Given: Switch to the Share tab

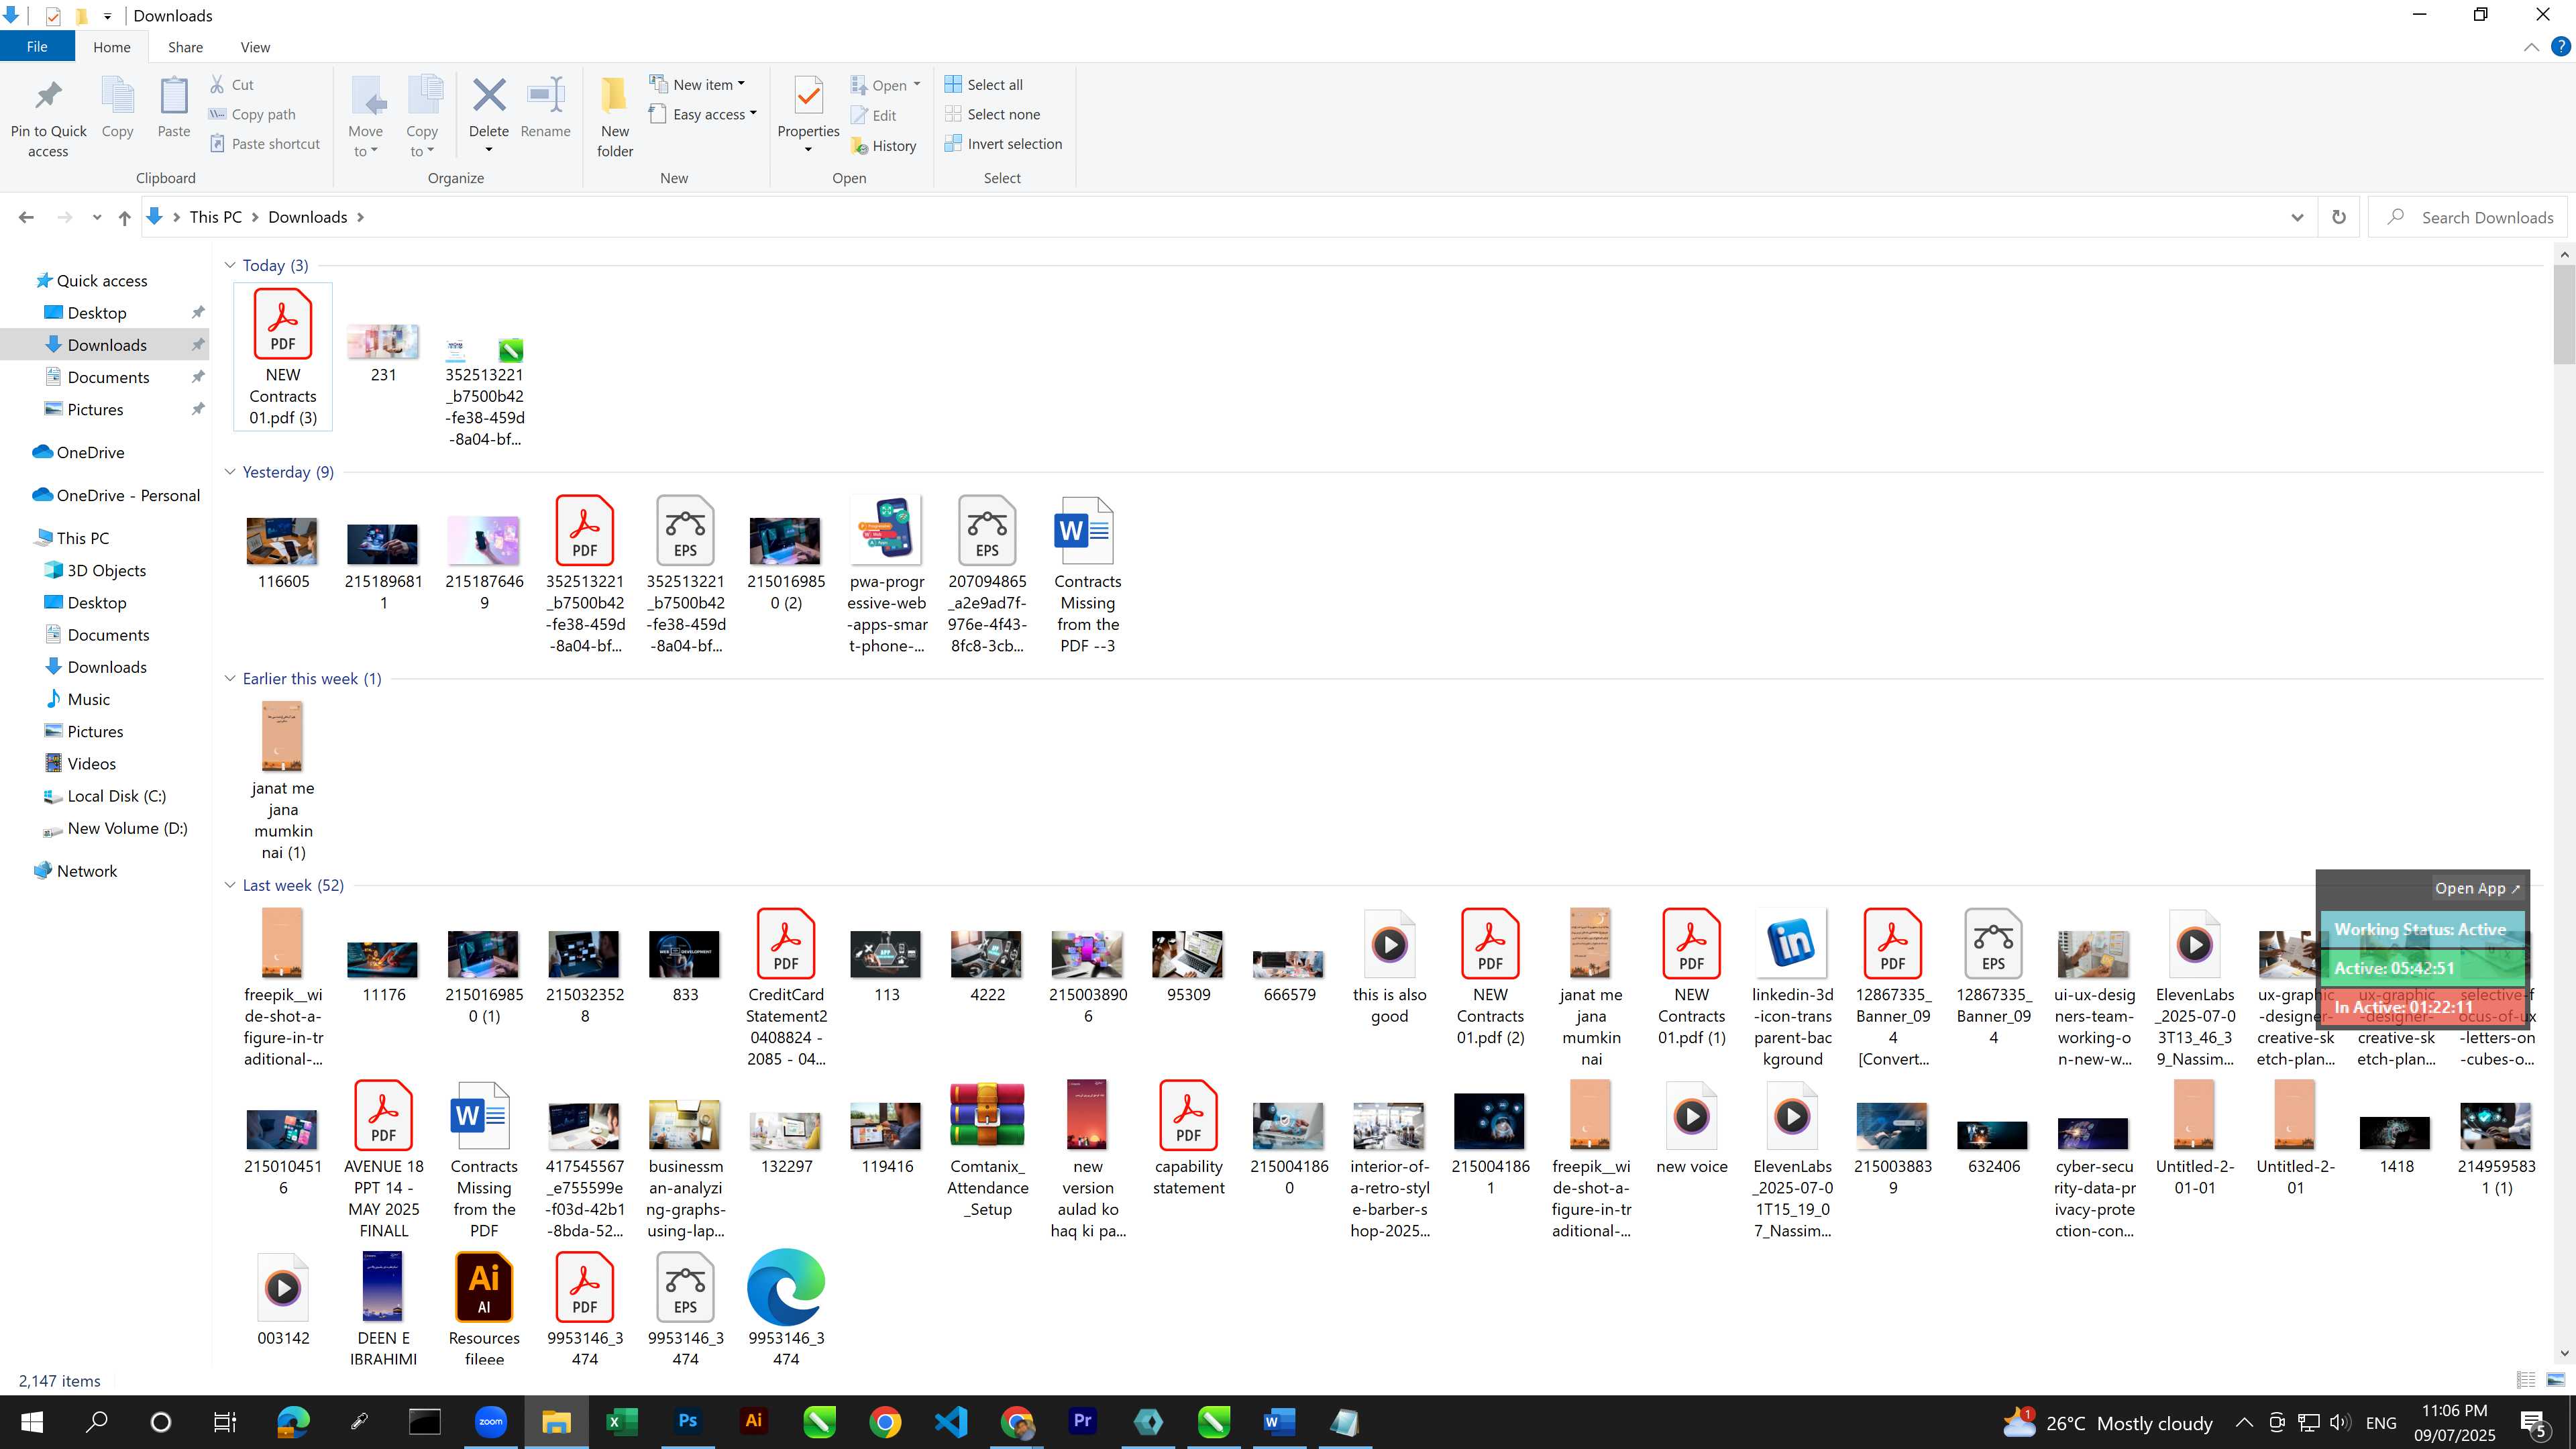Looking at the screenshot, I should 185,47.
